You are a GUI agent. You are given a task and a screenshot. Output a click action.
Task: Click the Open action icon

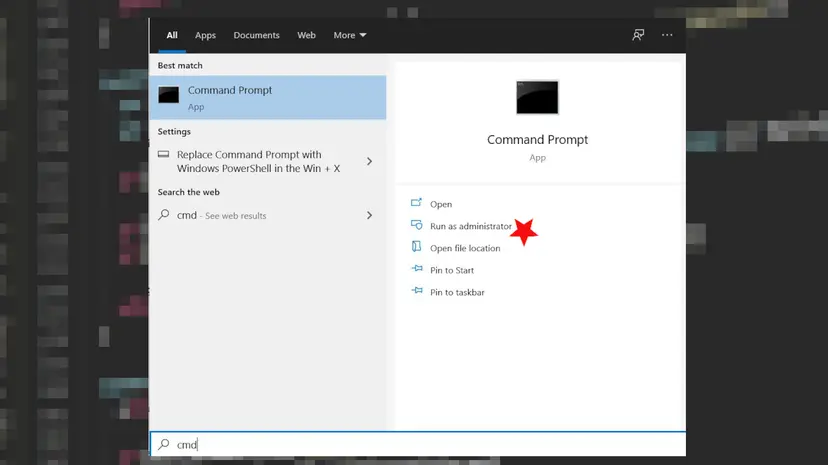416,203
